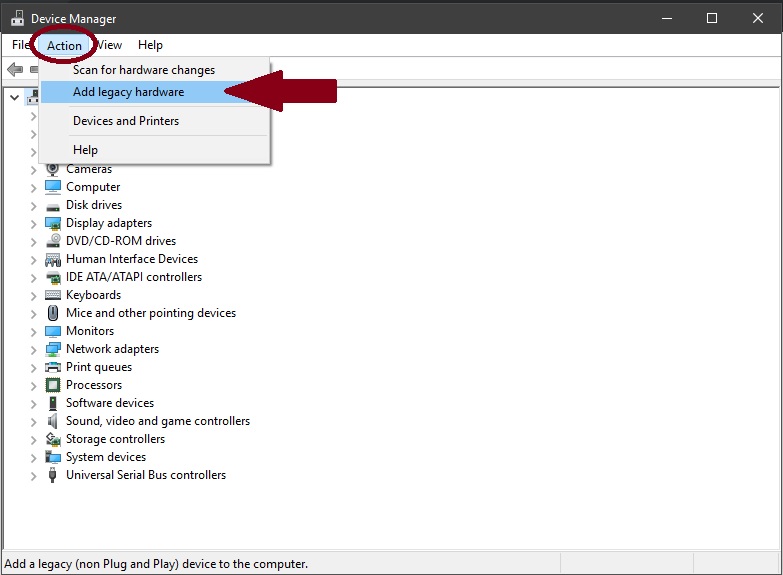This screenshot has height=575, width=783.
Task: Select System devices row
Action: click(106, 457)
